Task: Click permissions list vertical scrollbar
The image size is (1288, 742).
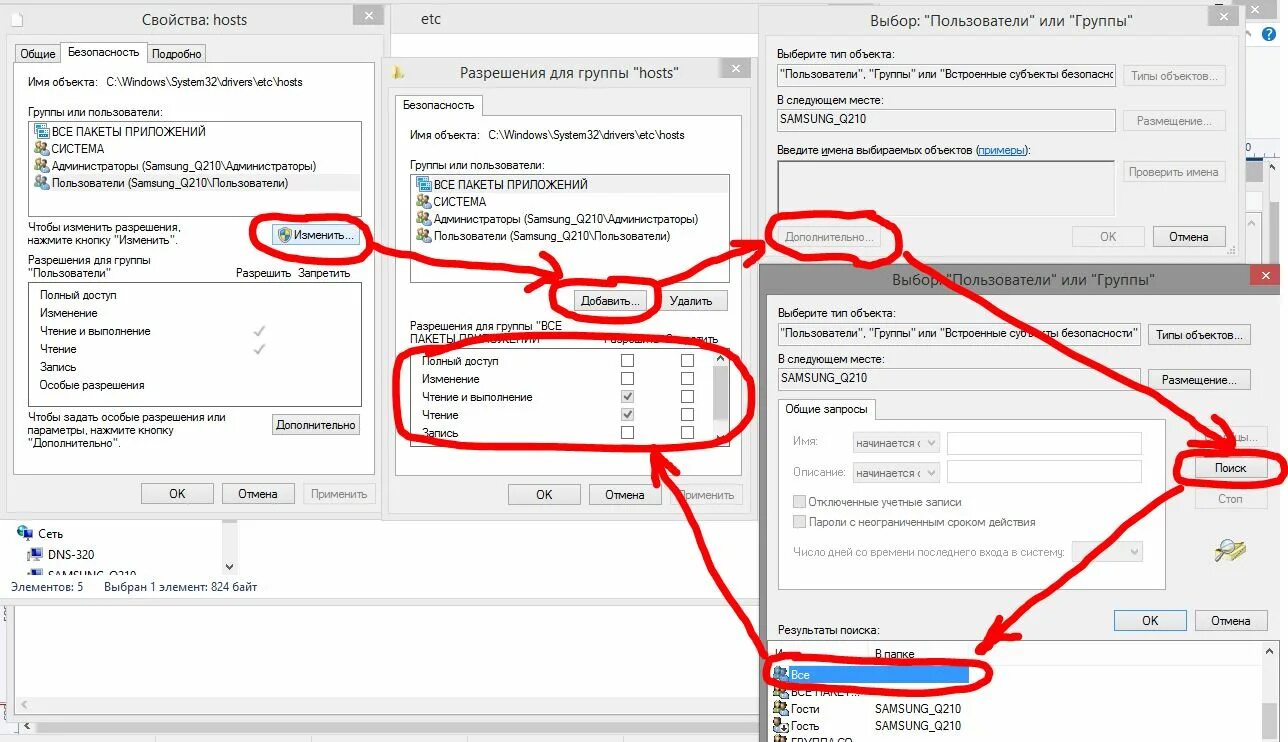Action: coord(720,397)
